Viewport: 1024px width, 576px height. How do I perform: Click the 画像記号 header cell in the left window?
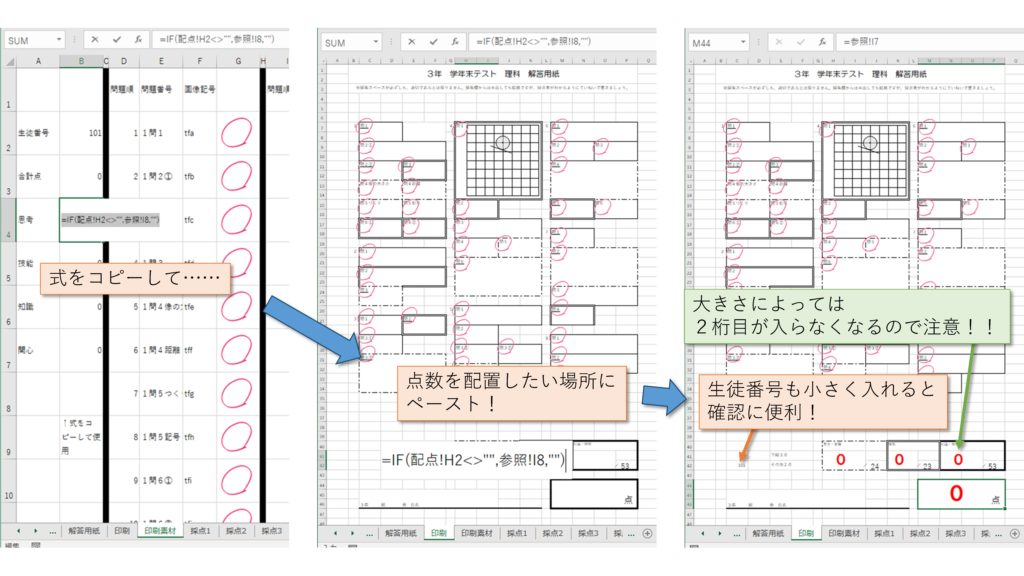[x=199, y=89]
